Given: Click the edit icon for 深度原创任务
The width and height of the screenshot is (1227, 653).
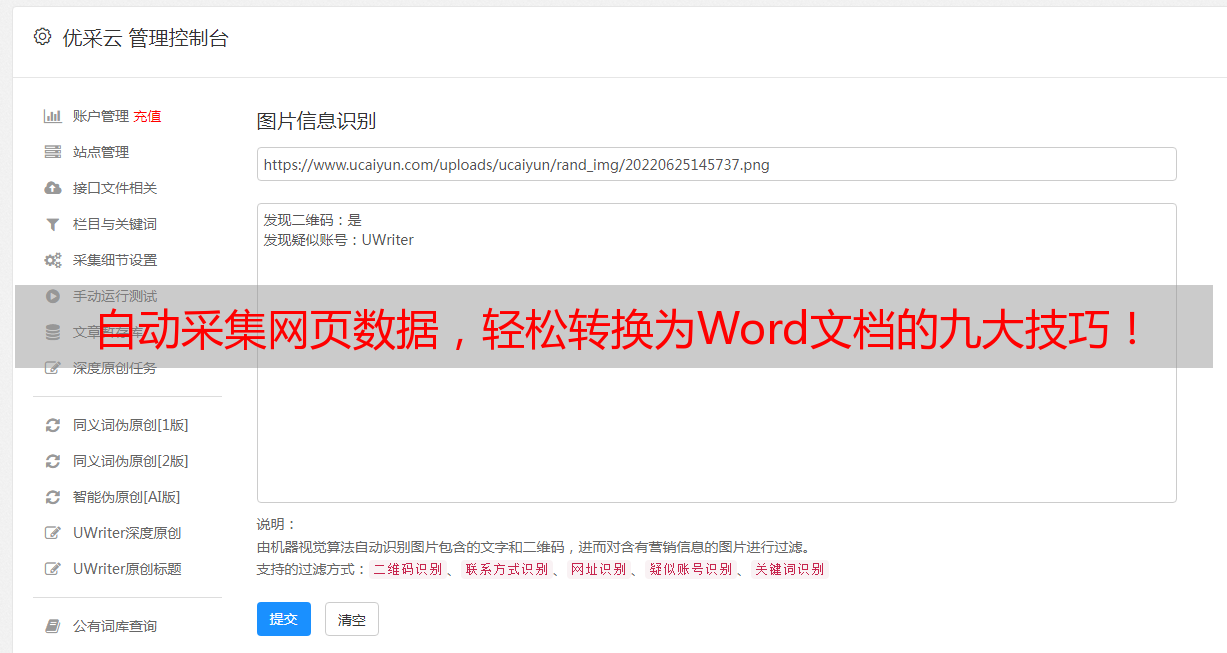Looking at the screenshot, I should pyautogui.click(x=53, y=368).
